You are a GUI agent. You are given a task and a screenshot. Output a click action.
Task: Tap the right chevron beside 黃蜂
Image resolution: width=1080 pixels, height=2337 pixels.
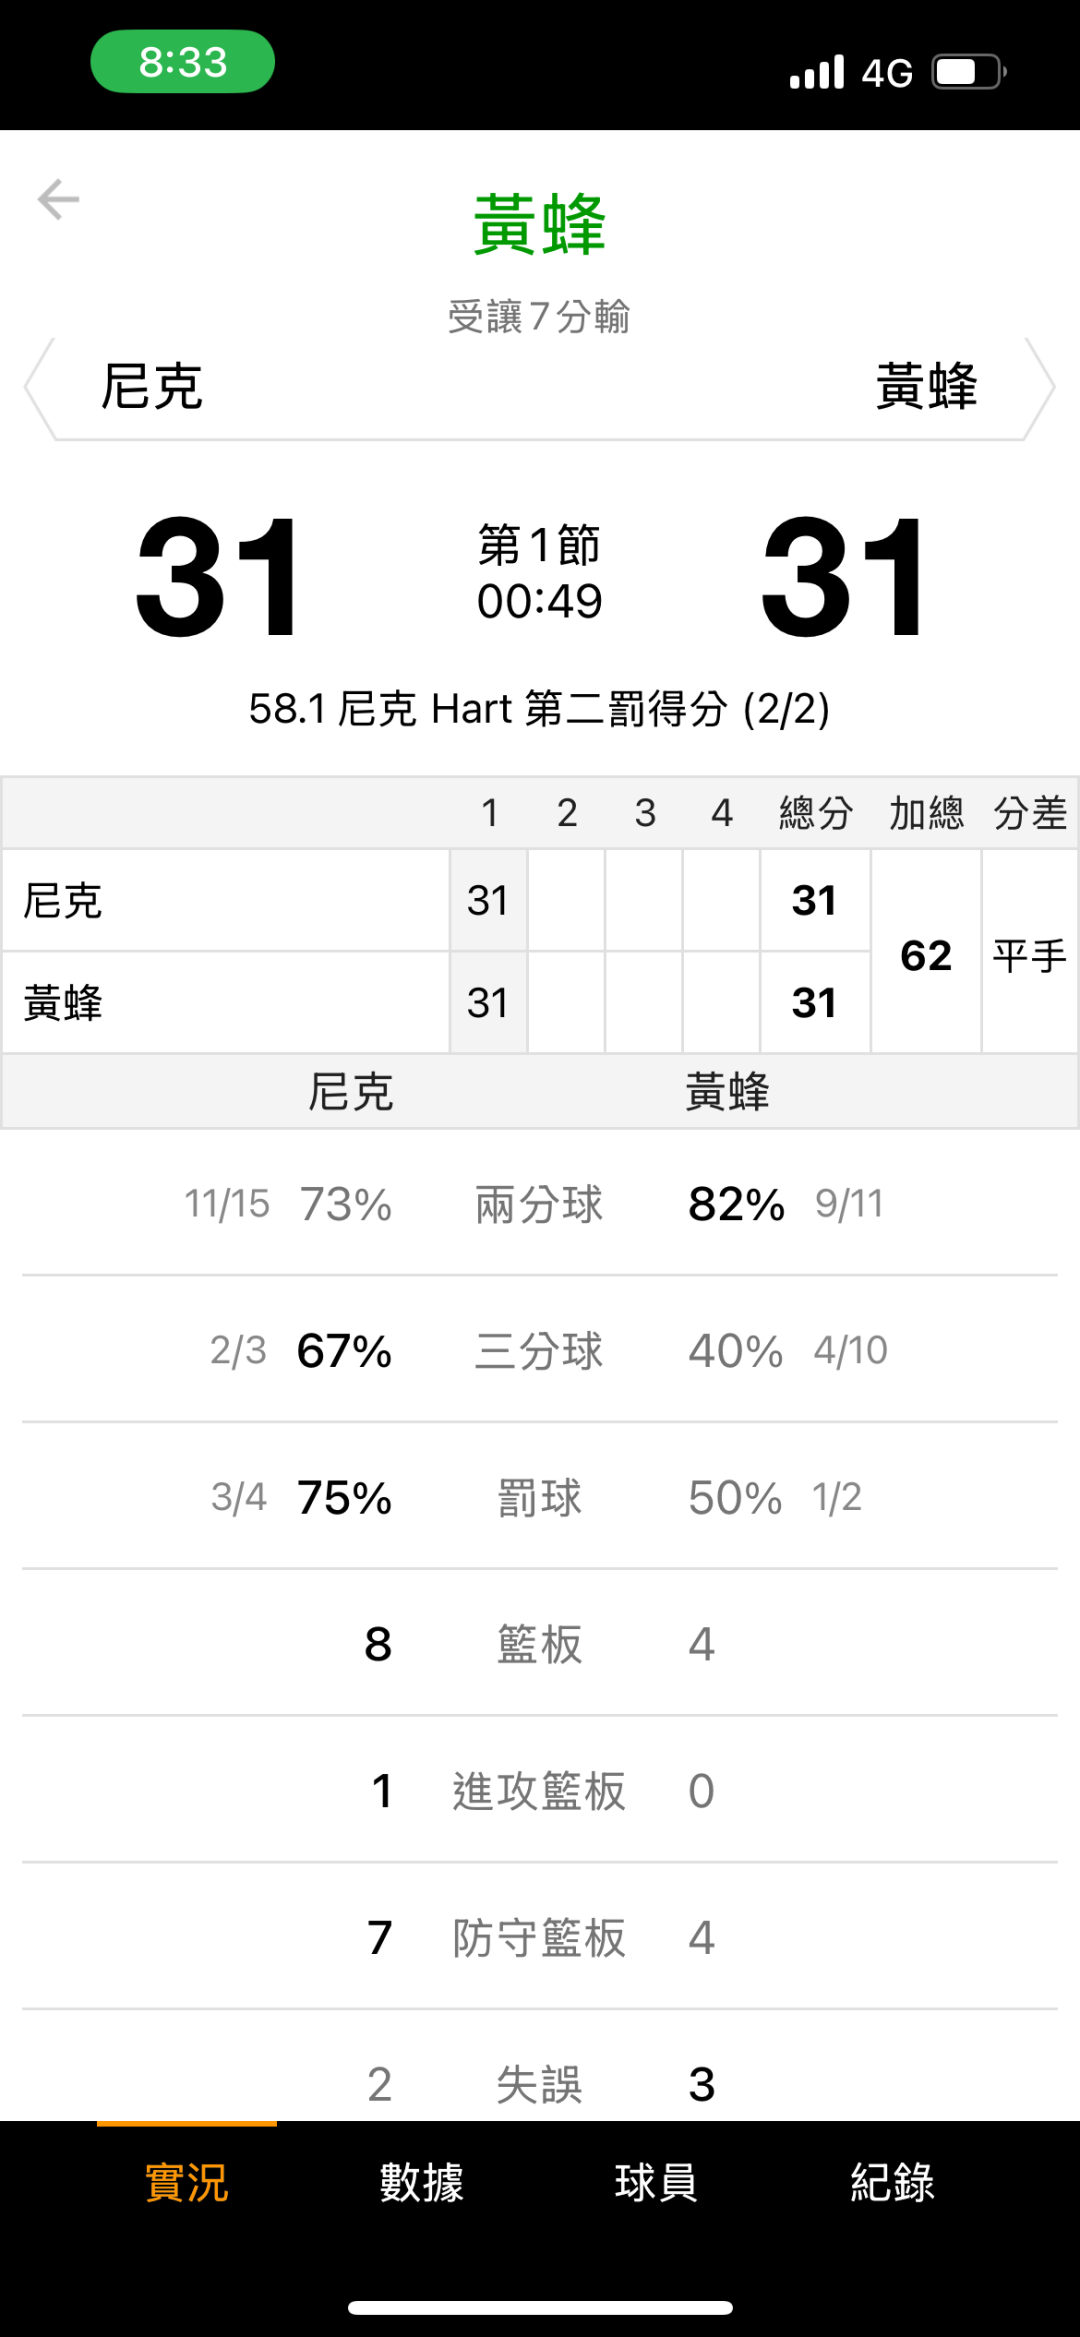point(1041,388)
